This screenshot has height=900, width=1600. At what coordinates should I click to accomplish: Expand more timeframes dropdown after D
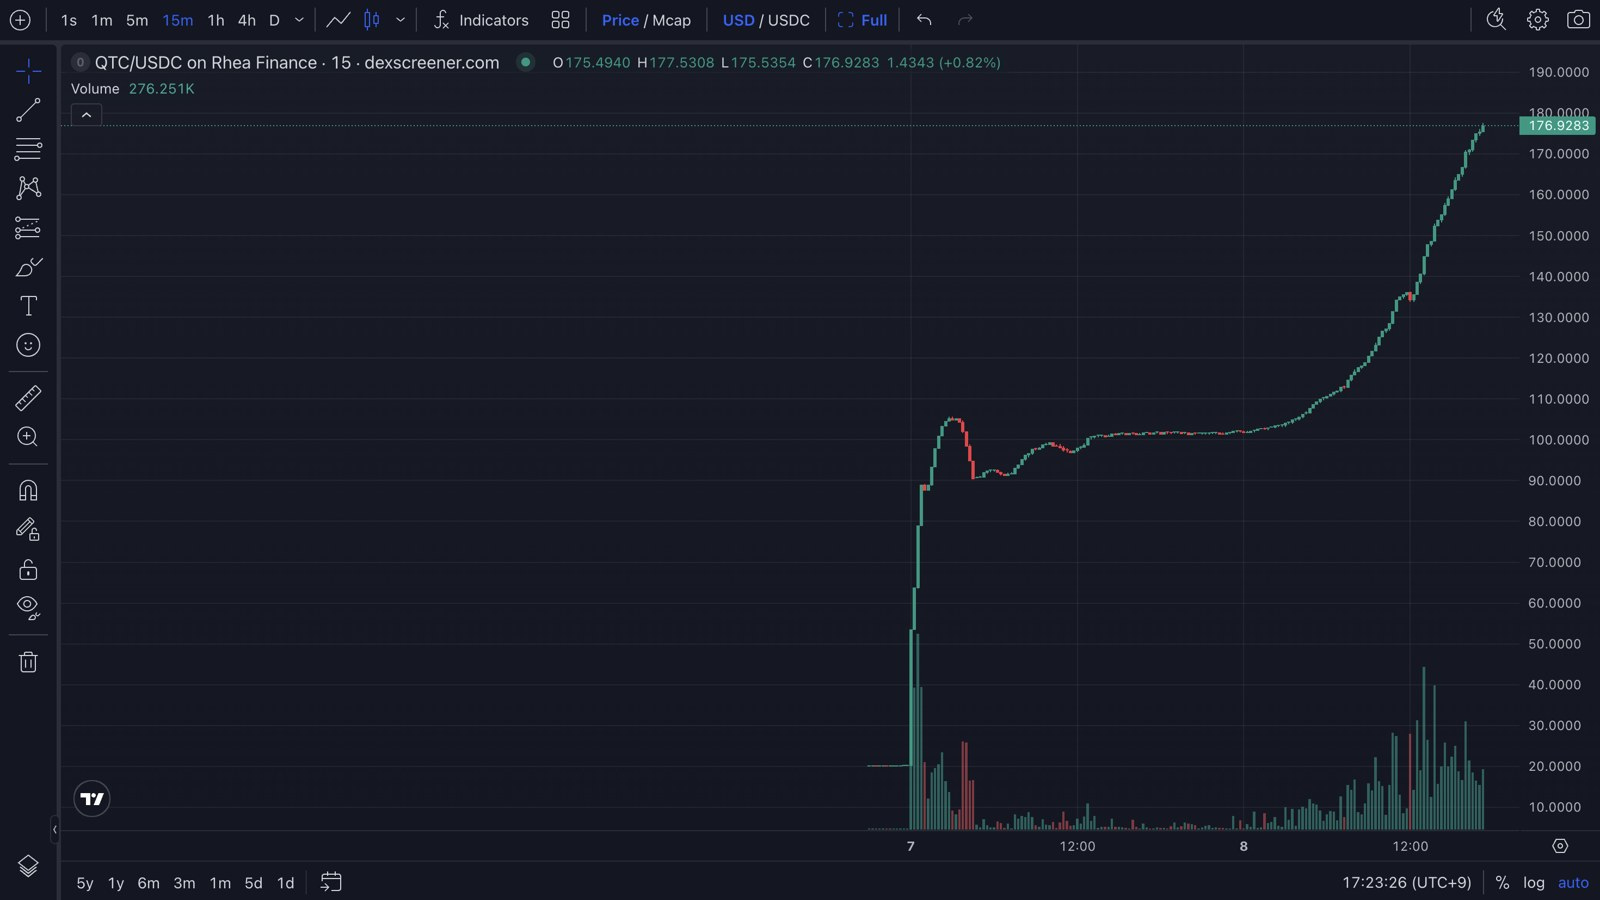(x=299, y=20)
